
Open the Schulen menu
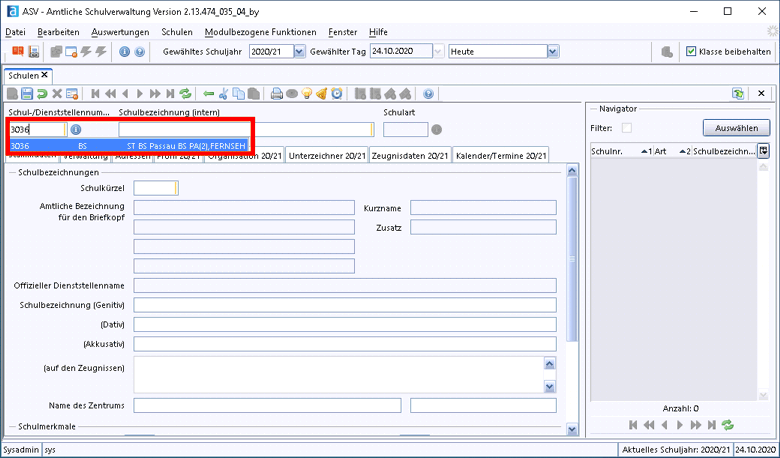[177, 32]
